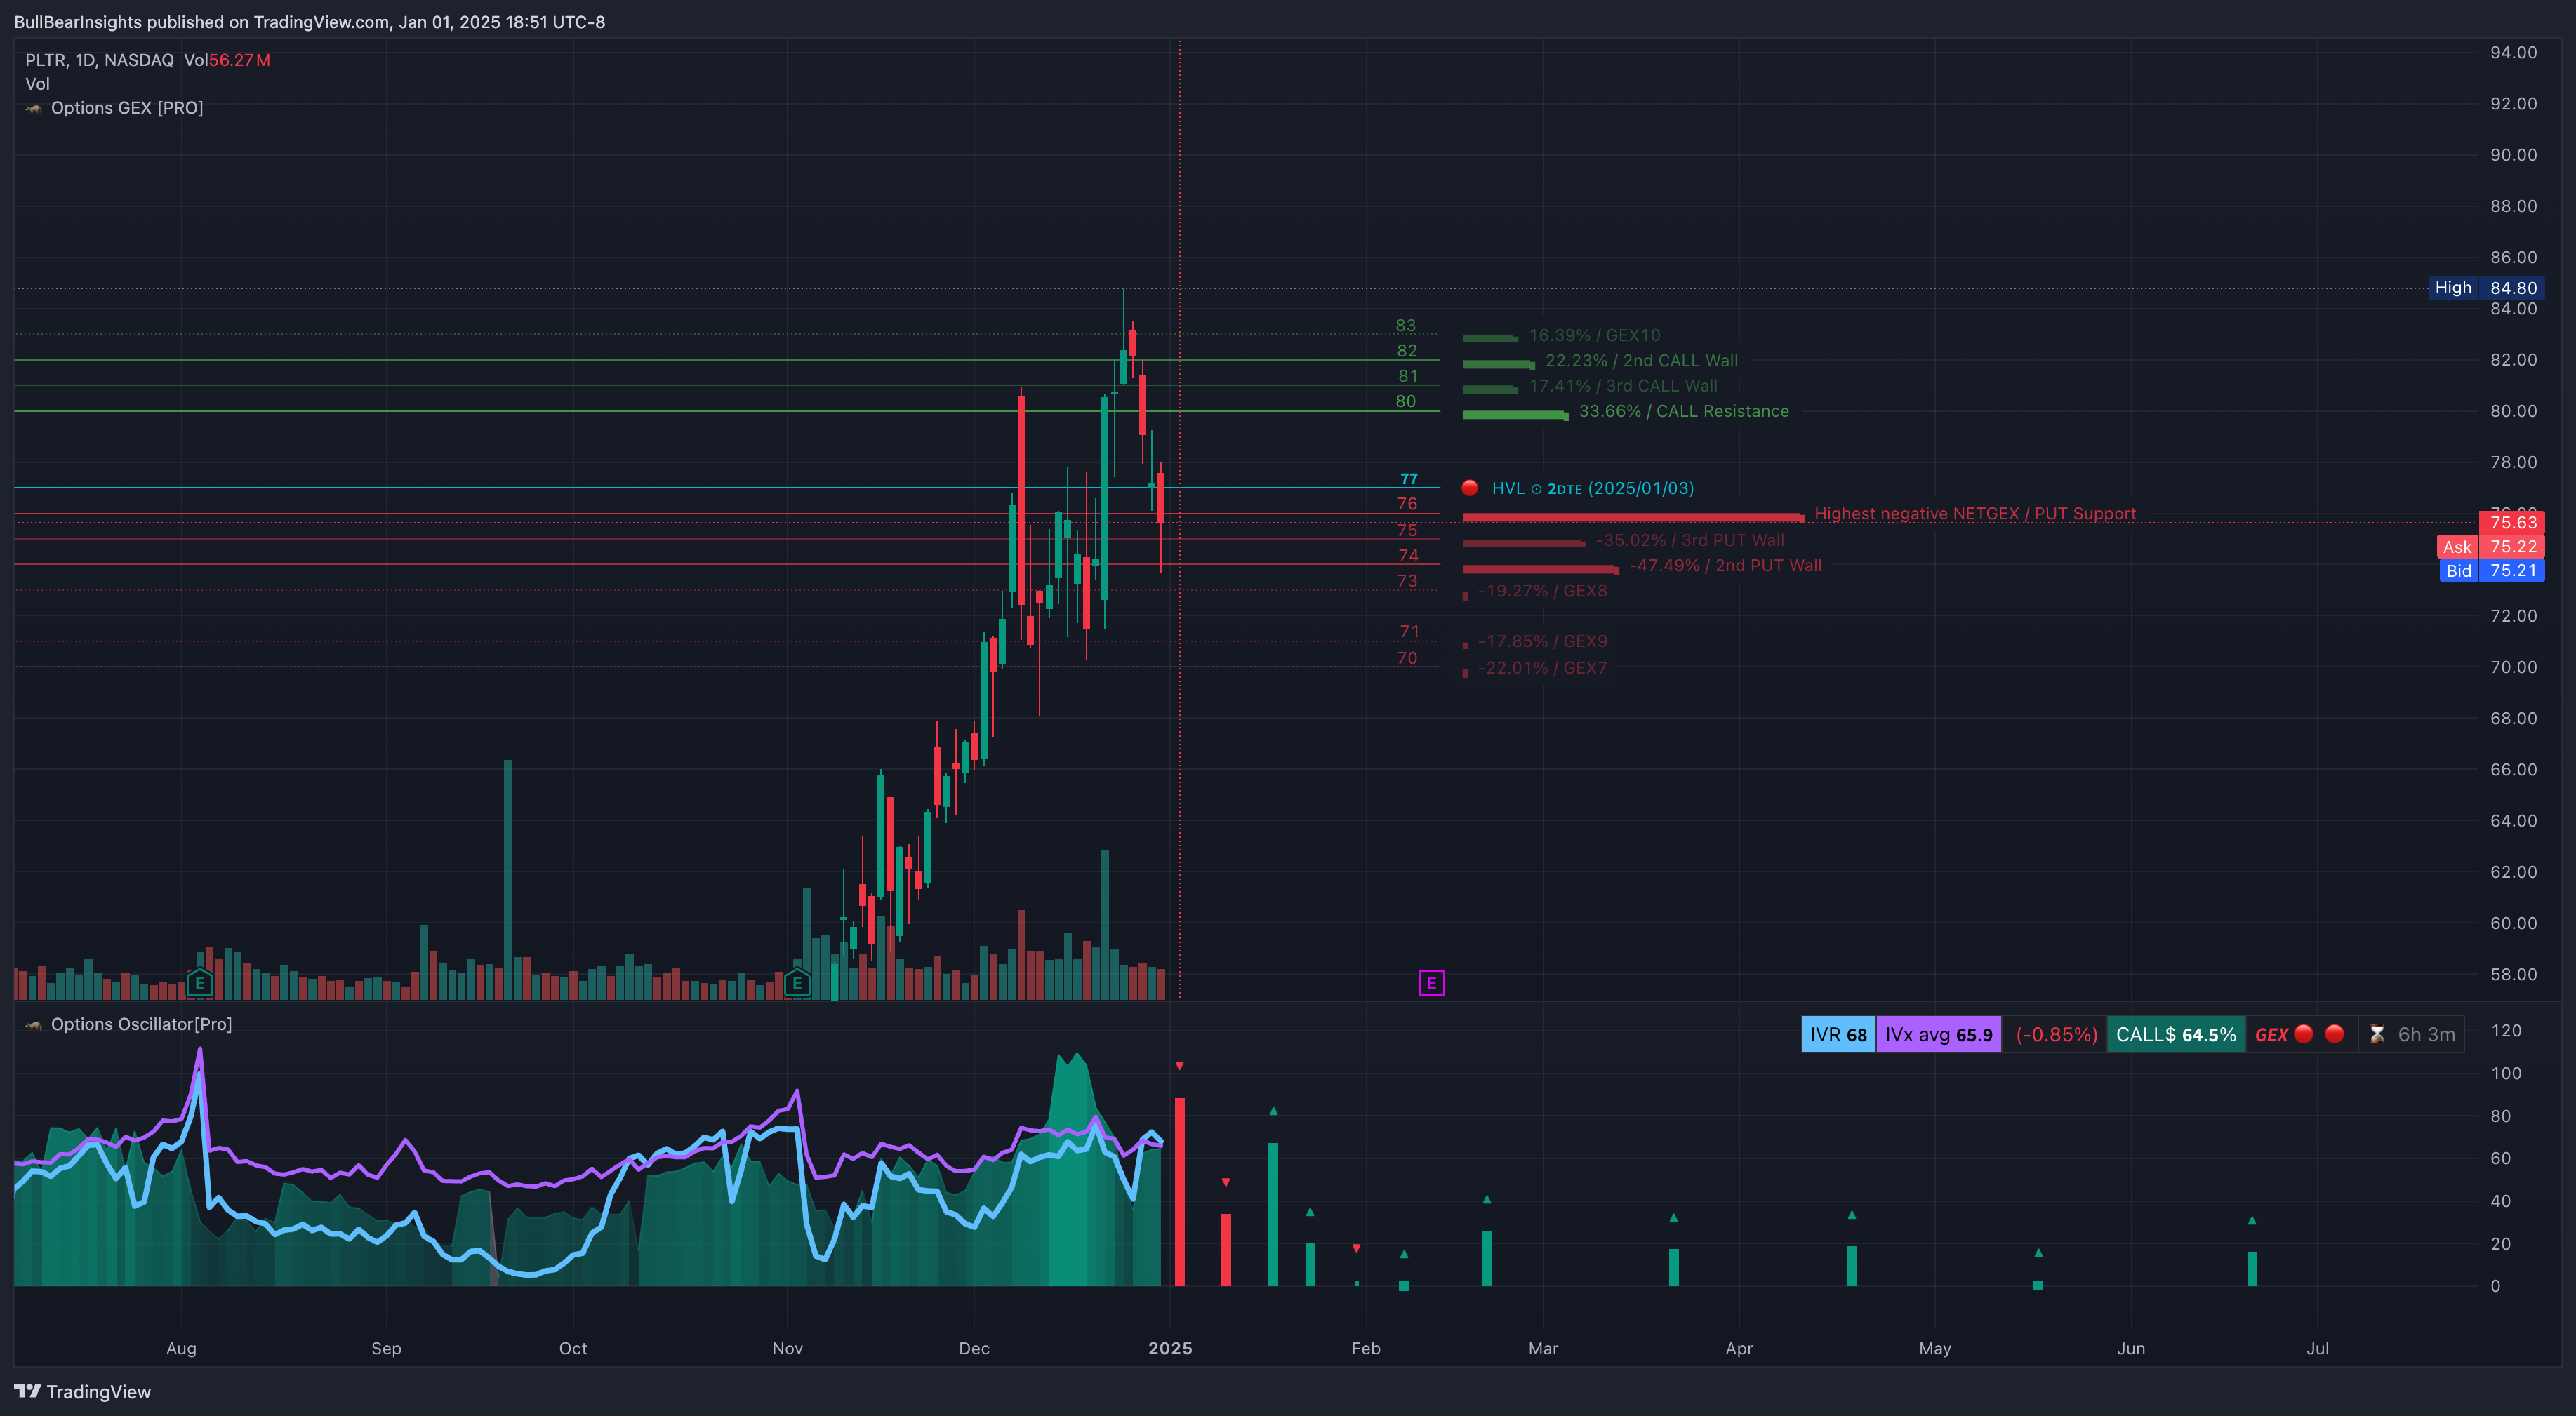This screenshot has height=1416, width=2576.
Task: Click the IVx avg 65.9 badge
Action: click(1938, 1034)
